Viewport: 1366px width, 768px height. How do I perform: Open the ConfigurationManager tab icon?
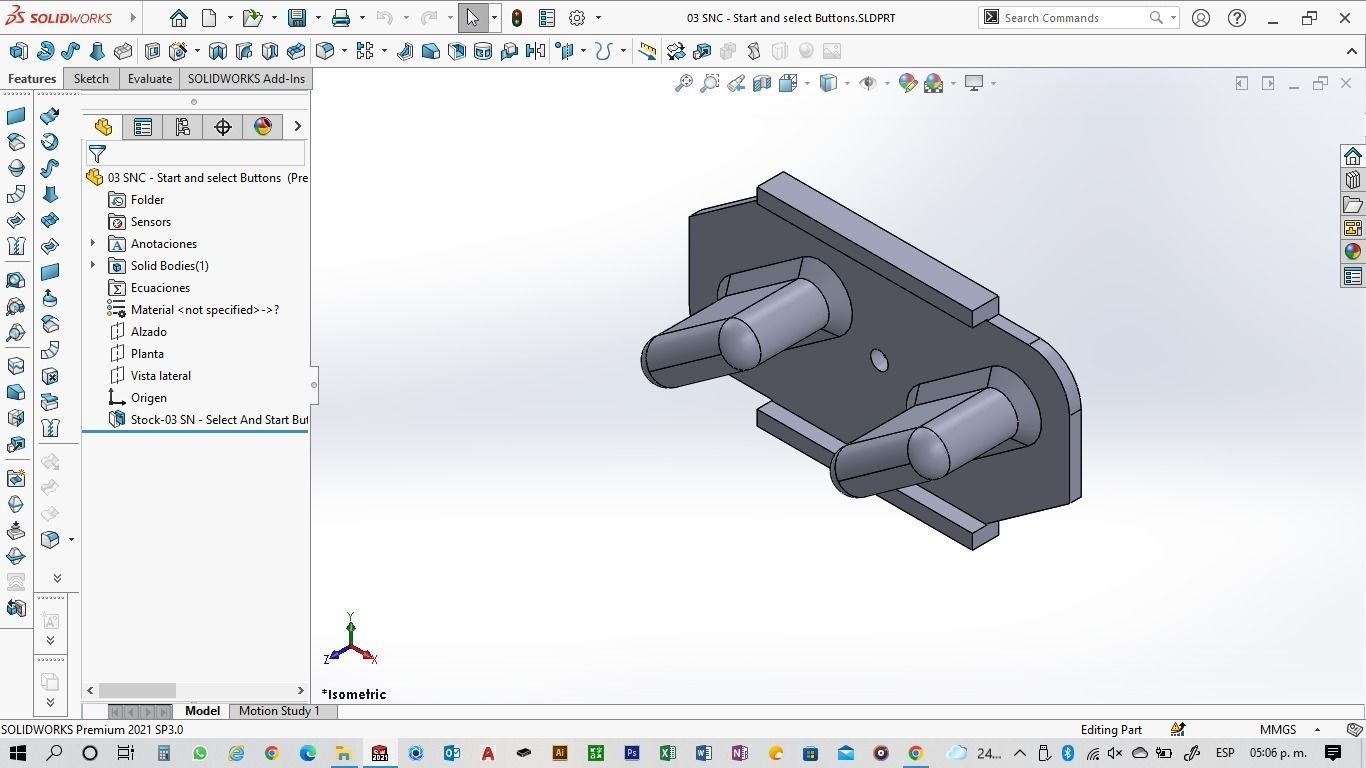pyautogui.click(x=182, y=126)
